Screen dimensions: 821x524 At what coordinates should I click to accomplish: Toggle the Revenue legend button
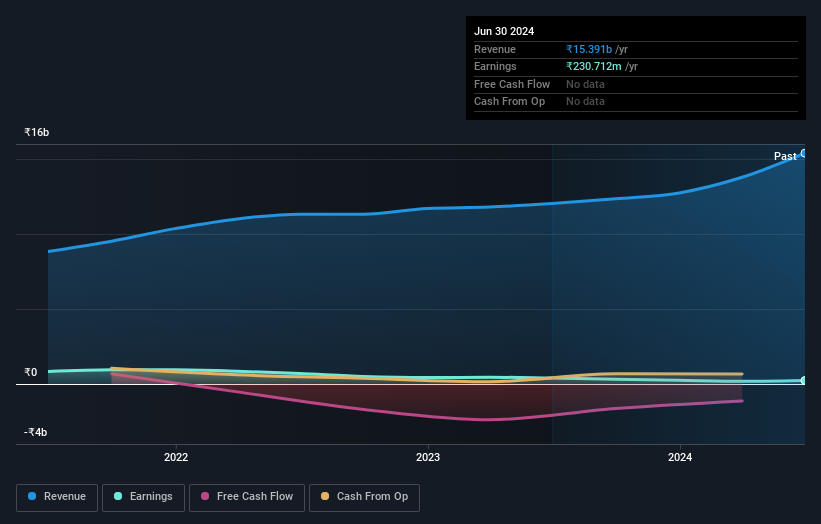tap(57, 497)
